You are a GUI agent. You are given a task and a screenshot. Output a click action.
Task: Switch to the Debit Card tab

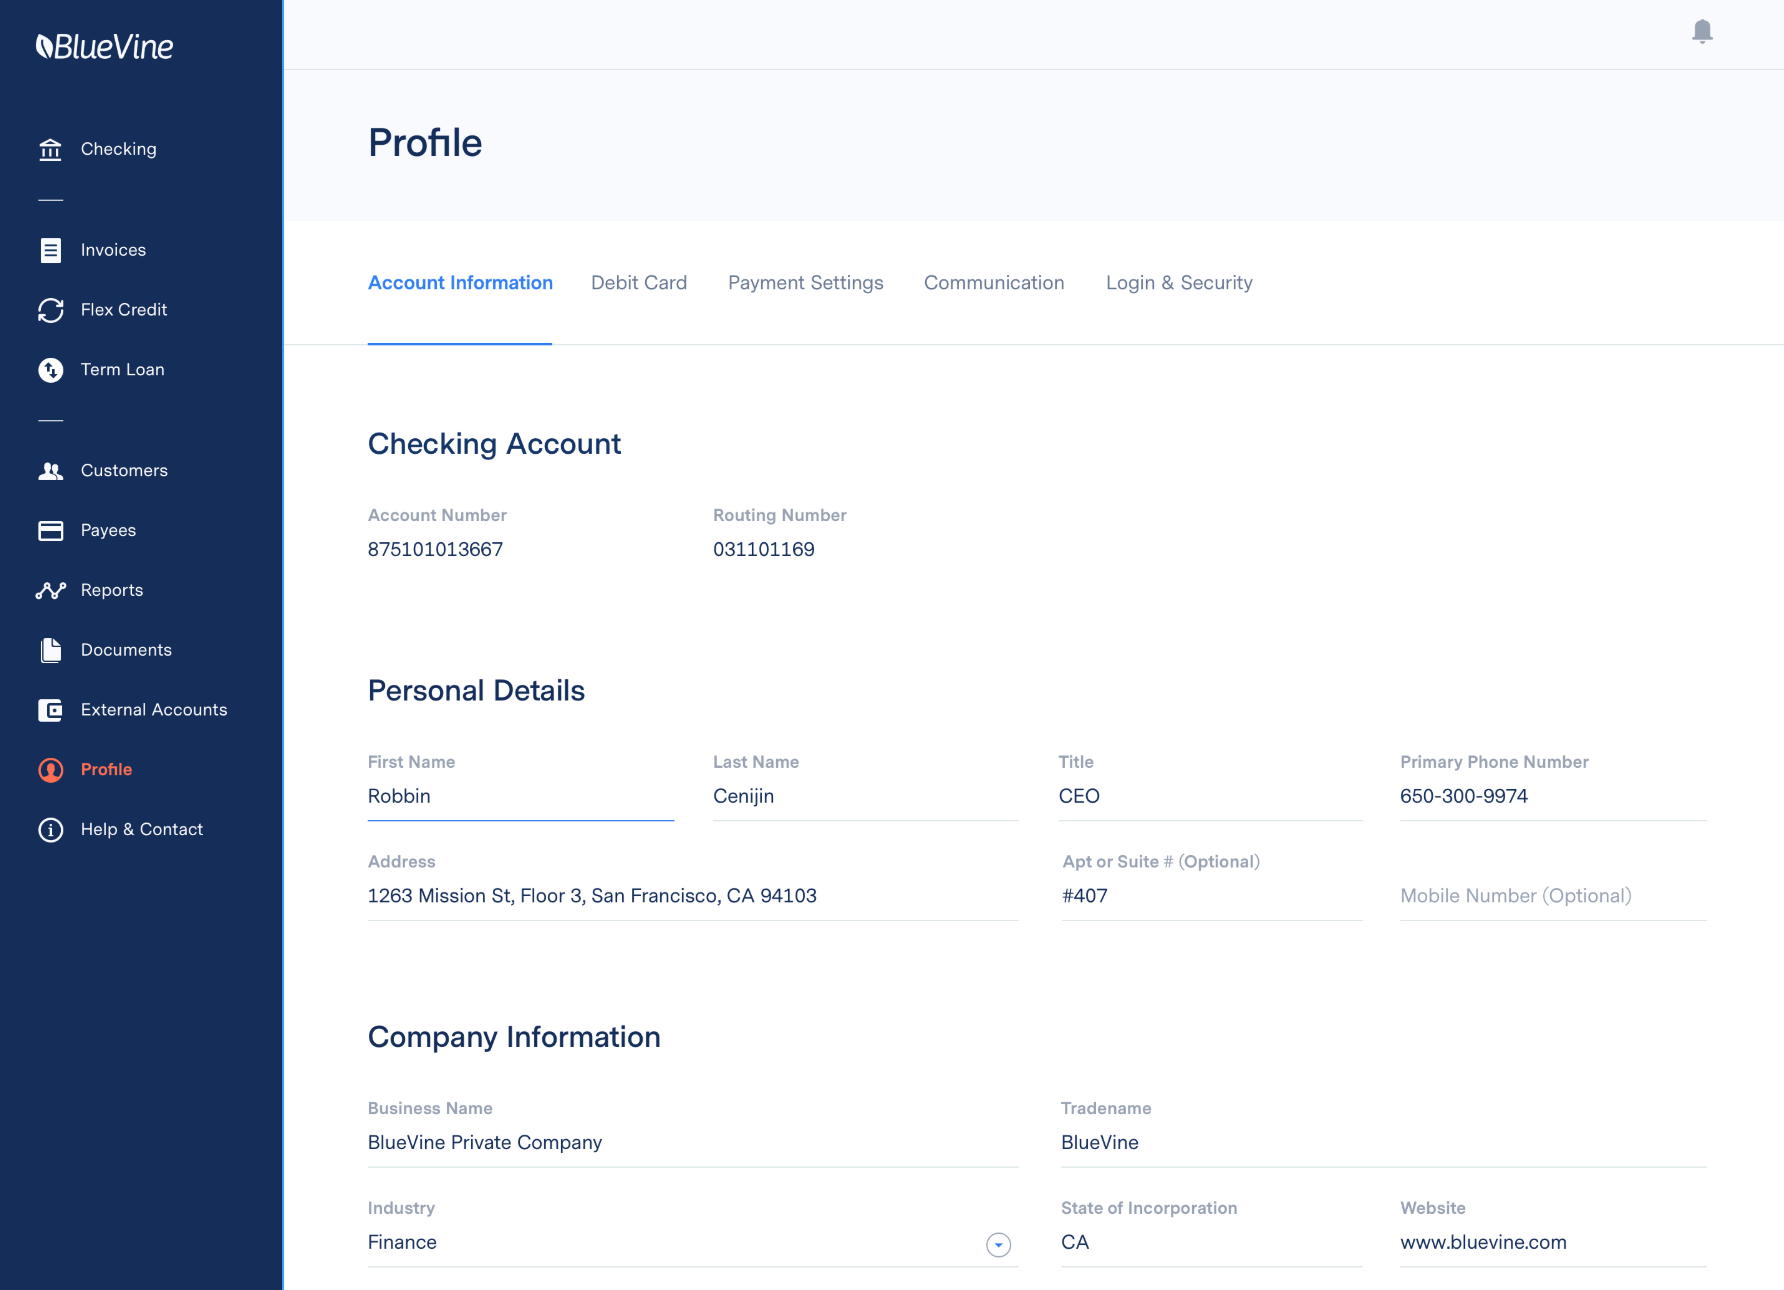[639, 283]
